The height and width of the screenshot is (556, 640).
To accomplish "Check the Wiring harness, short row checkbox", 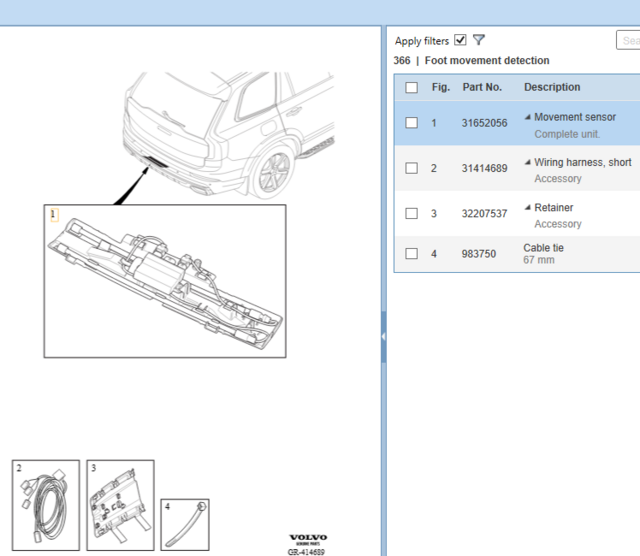I will coord(411,168).
